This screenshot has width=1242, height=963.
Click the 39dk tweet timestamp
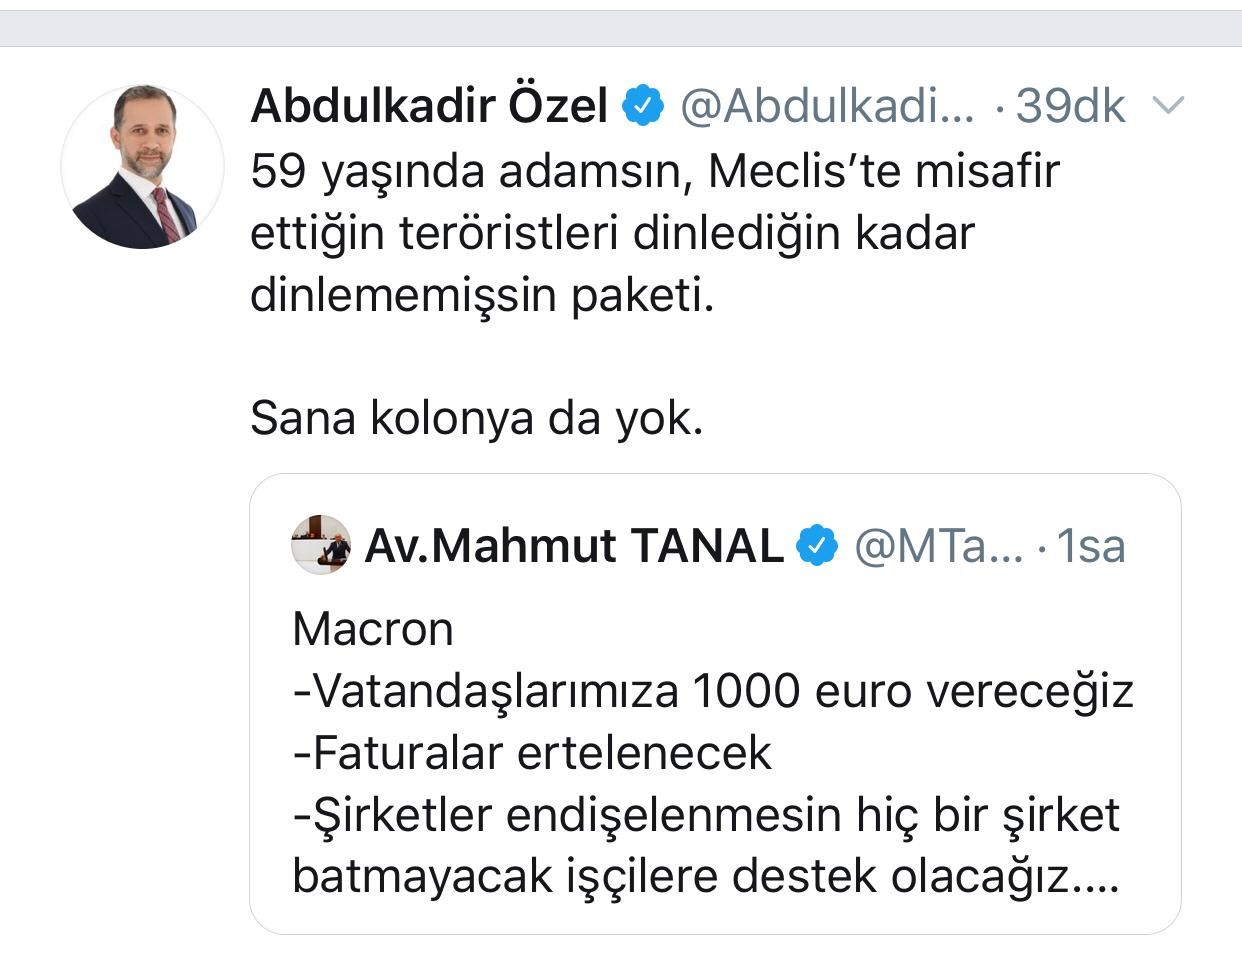click(1070, 106)
